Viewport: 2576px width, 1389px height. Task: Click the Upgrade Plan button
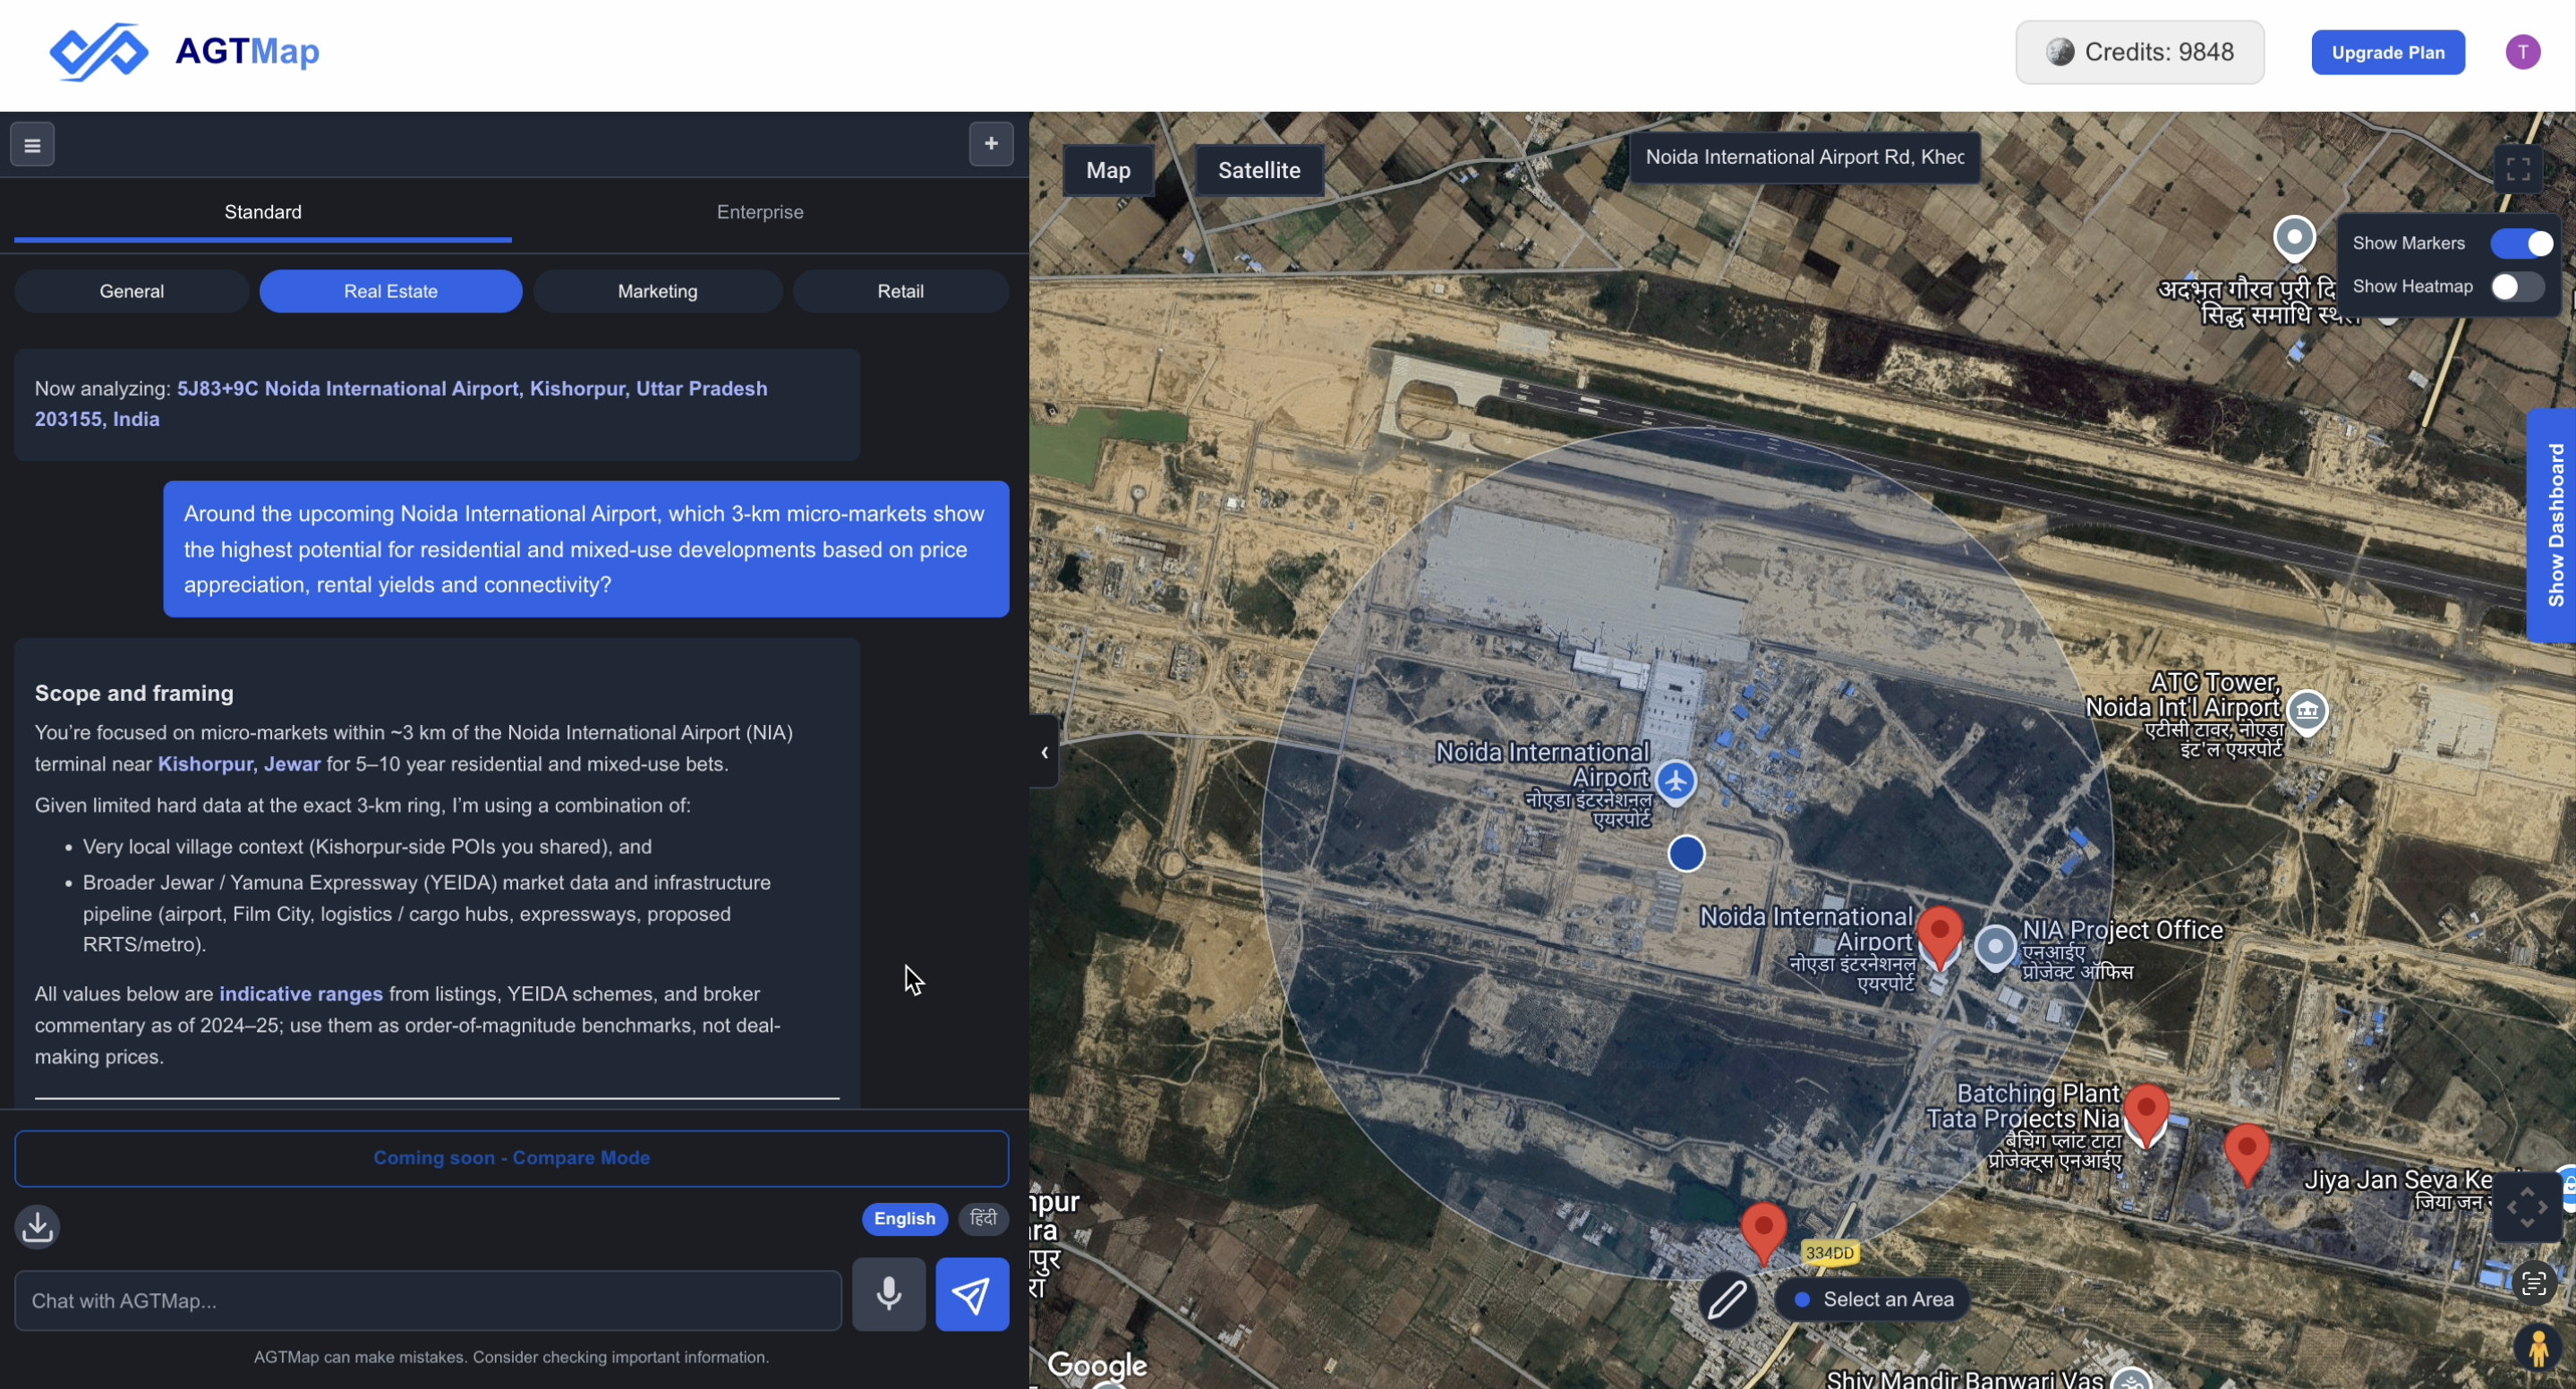pos(2387,52)
